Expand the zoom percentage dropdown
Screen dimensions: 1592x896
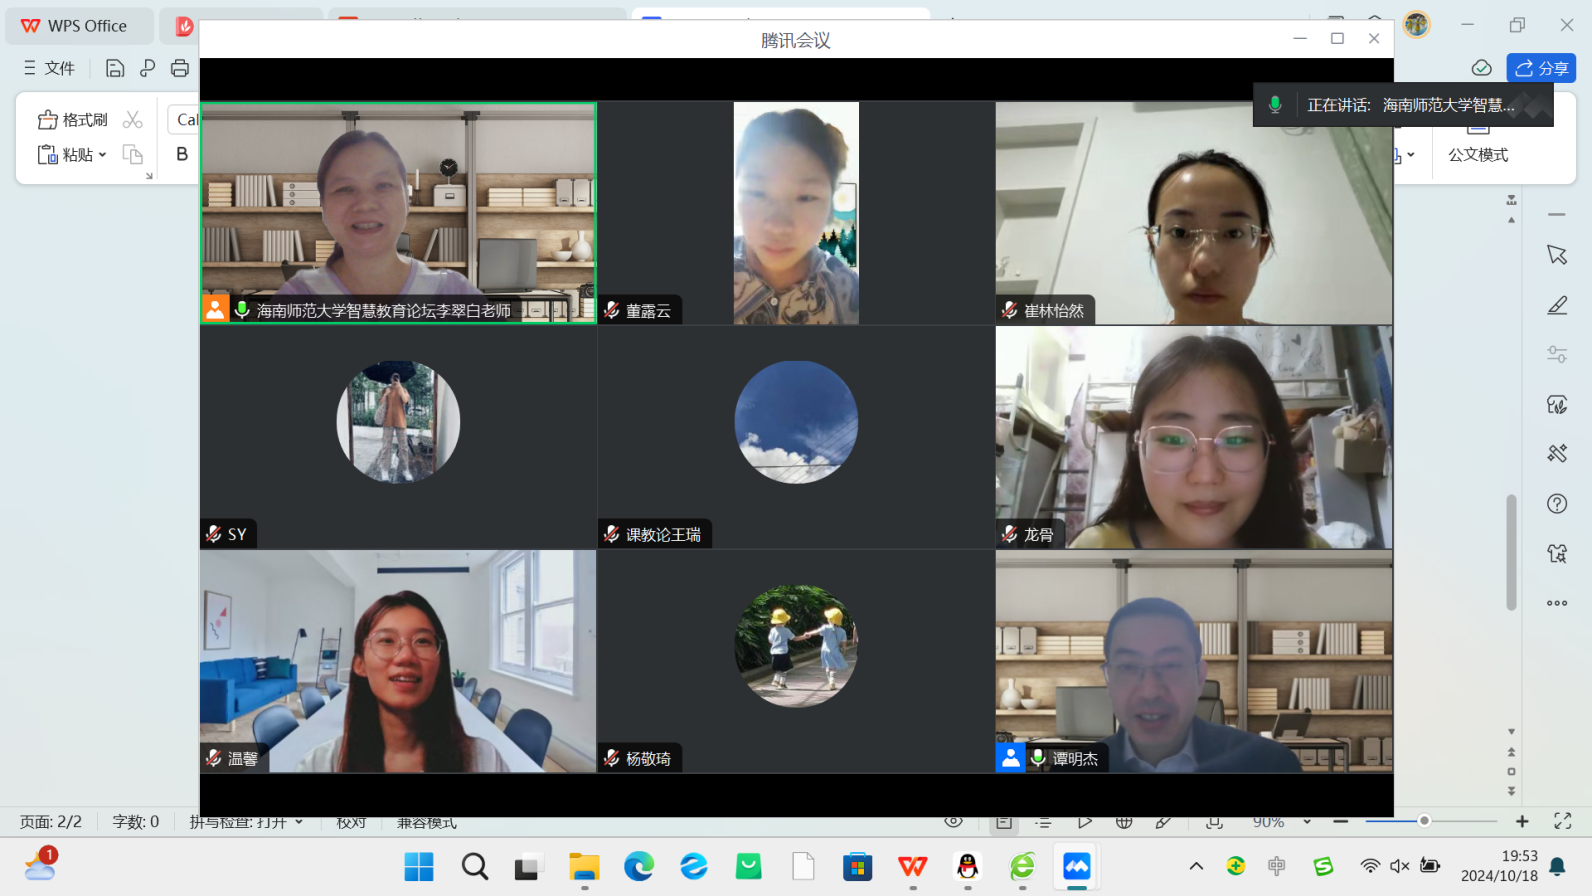[x=1307, y=822]
